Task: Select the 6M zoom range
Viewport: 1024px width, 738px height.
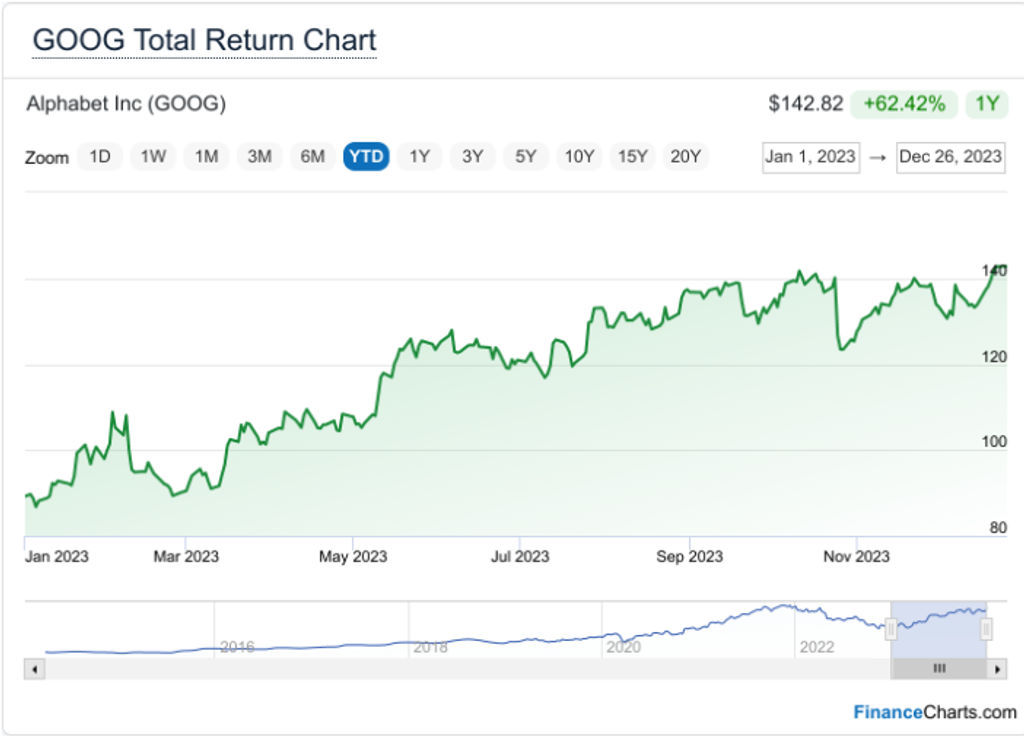Action: click(313, 157)
